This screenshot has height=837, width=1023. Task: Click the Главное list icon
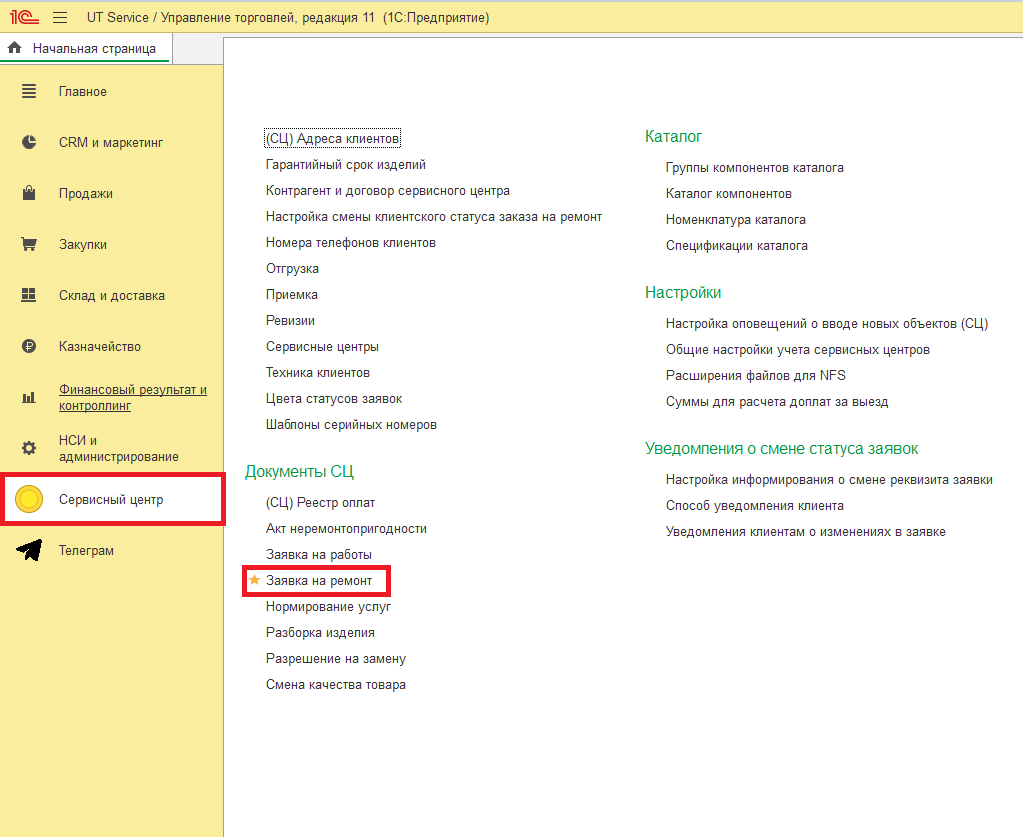point(29,92)
